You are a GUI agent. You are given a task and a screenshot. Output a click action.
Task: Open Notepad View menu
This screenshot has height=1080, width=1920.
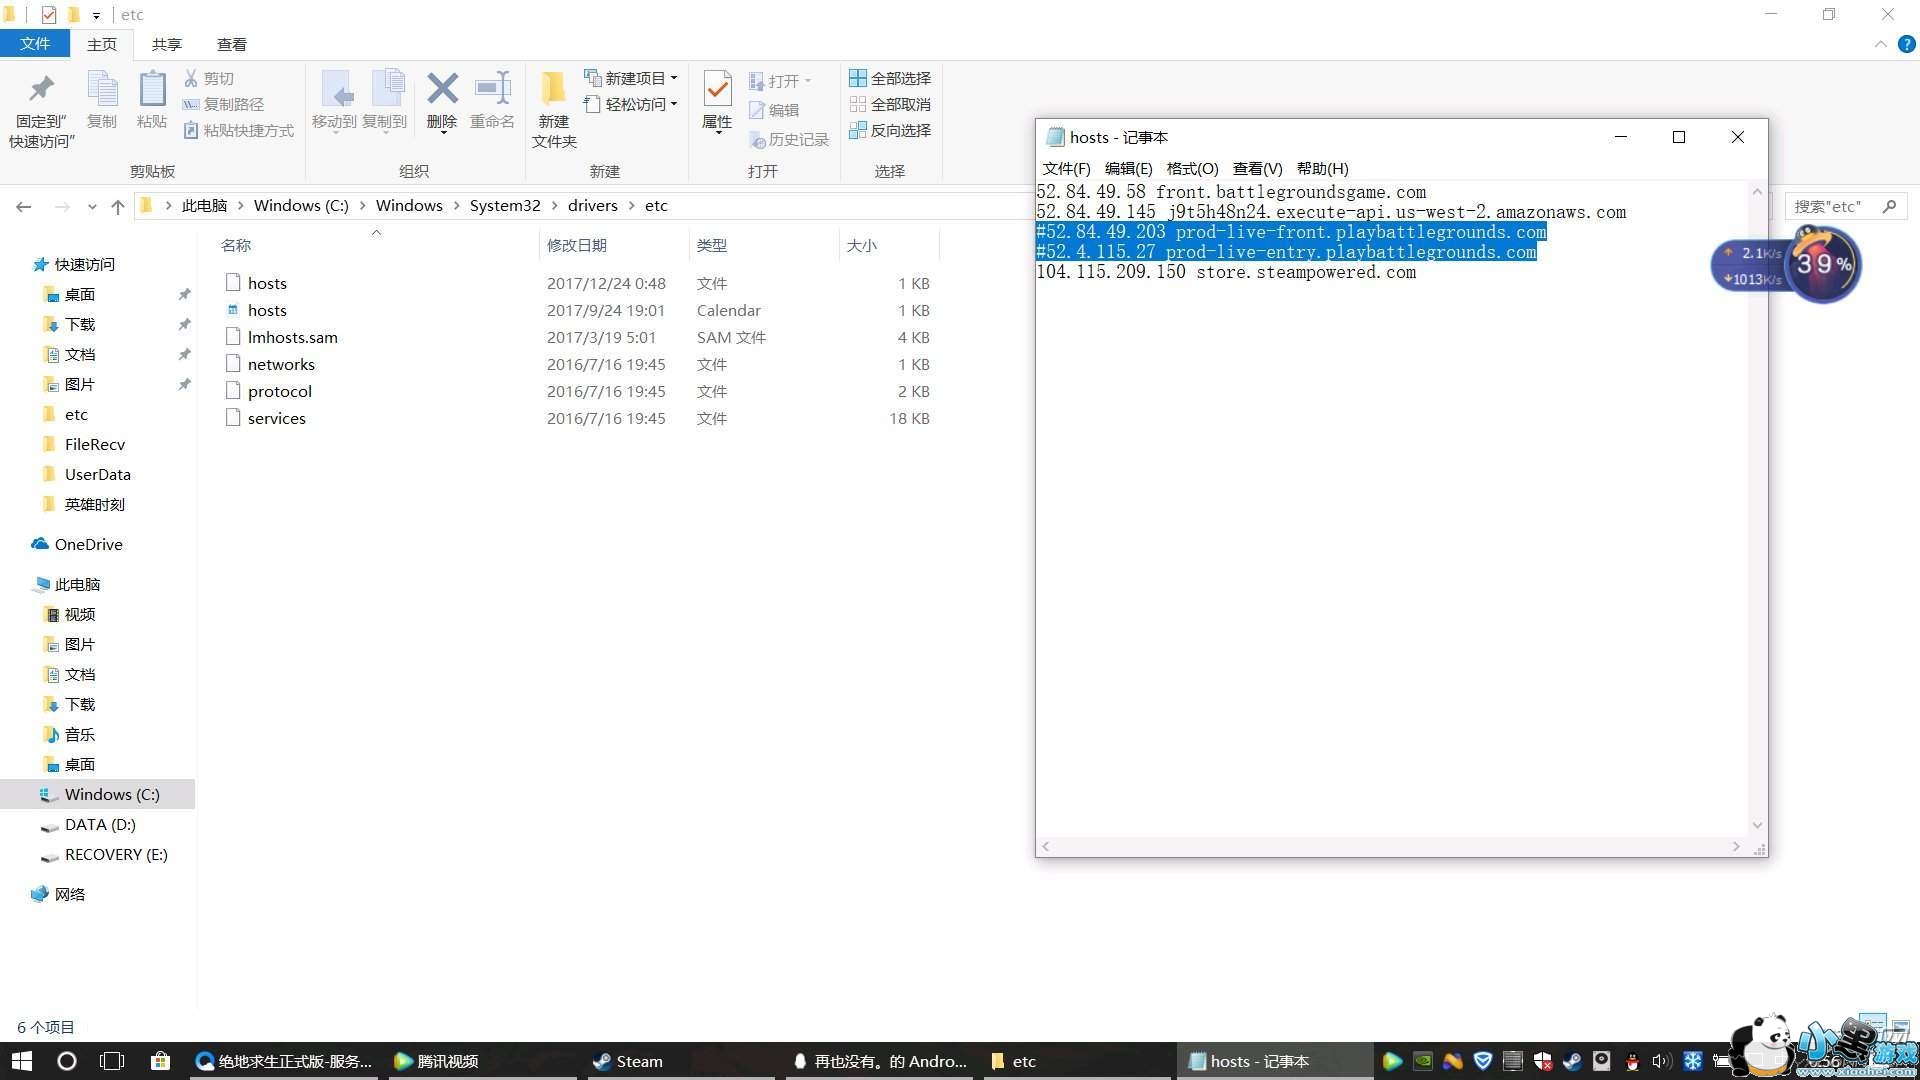1257,168
